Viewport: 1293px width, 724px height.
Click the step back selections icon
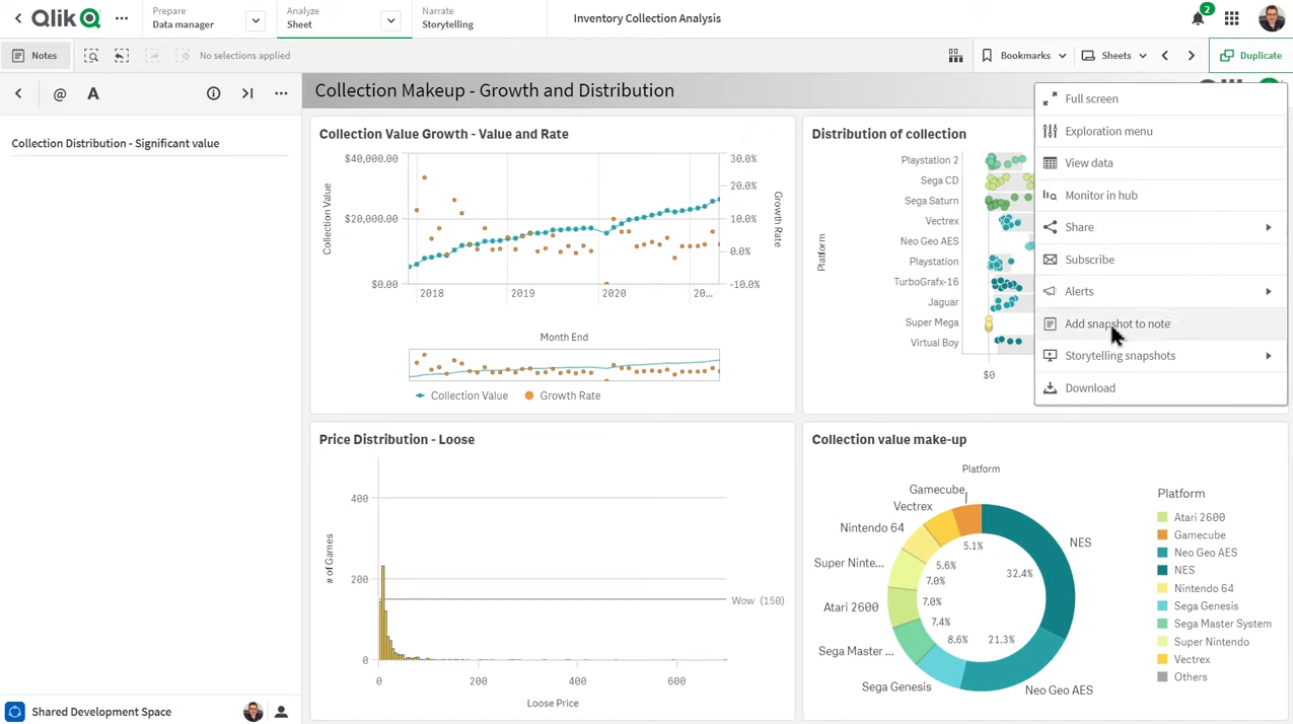click(121, 56)
